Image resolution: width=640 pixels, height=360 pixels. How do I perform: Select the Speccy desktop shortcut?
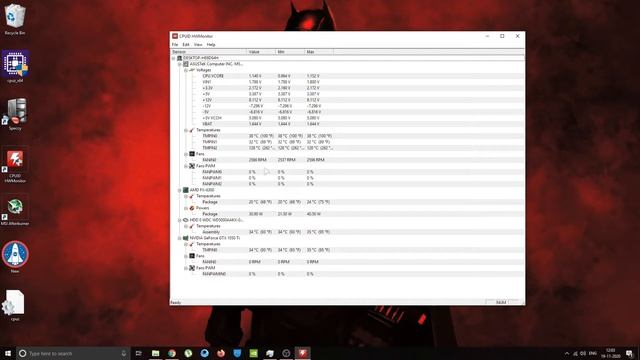(15, 114)
